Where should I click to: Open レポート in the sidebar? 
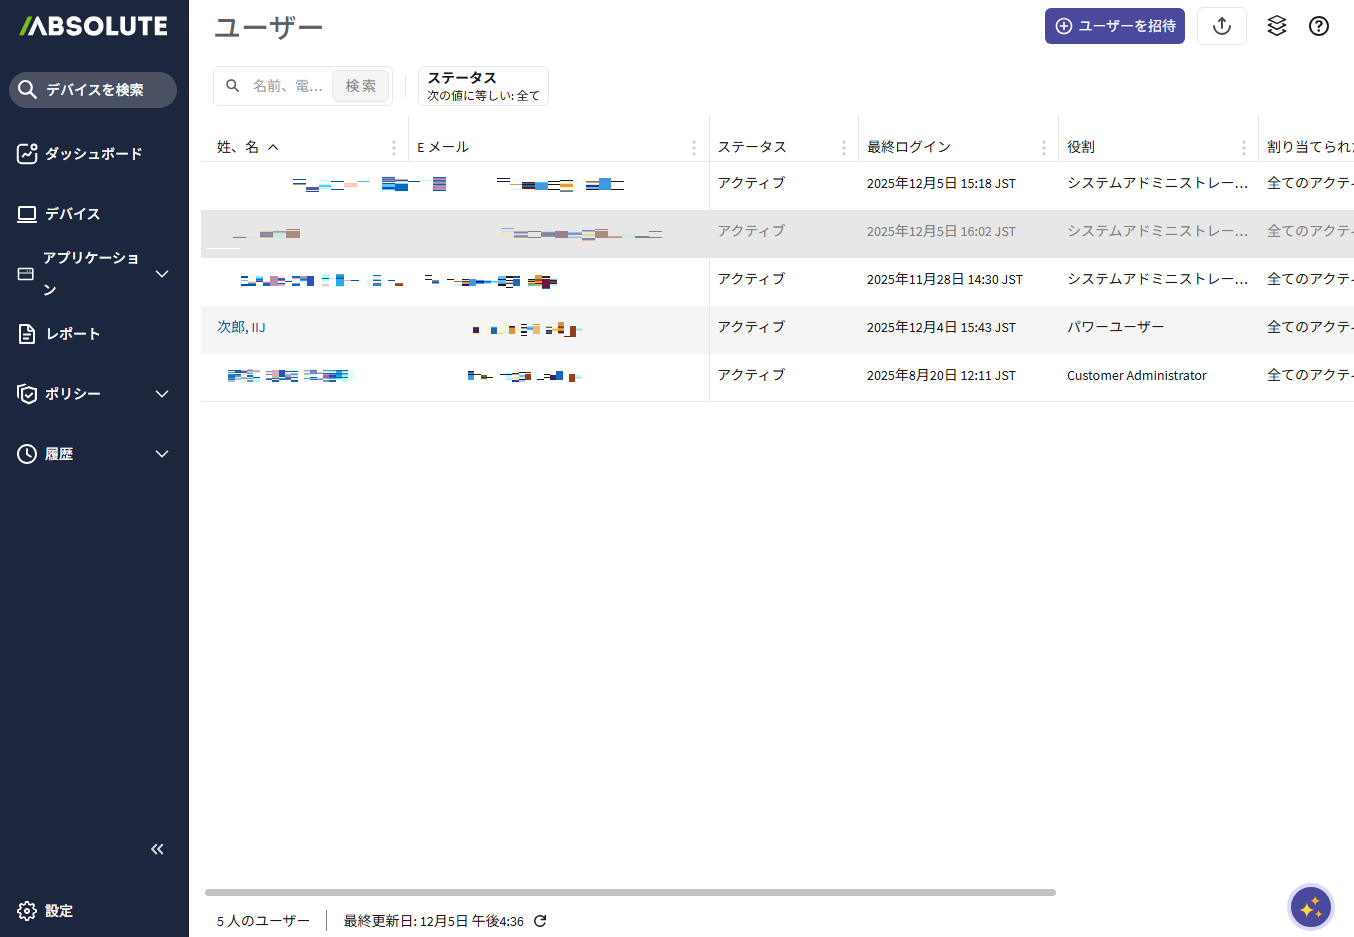[72, 334]
